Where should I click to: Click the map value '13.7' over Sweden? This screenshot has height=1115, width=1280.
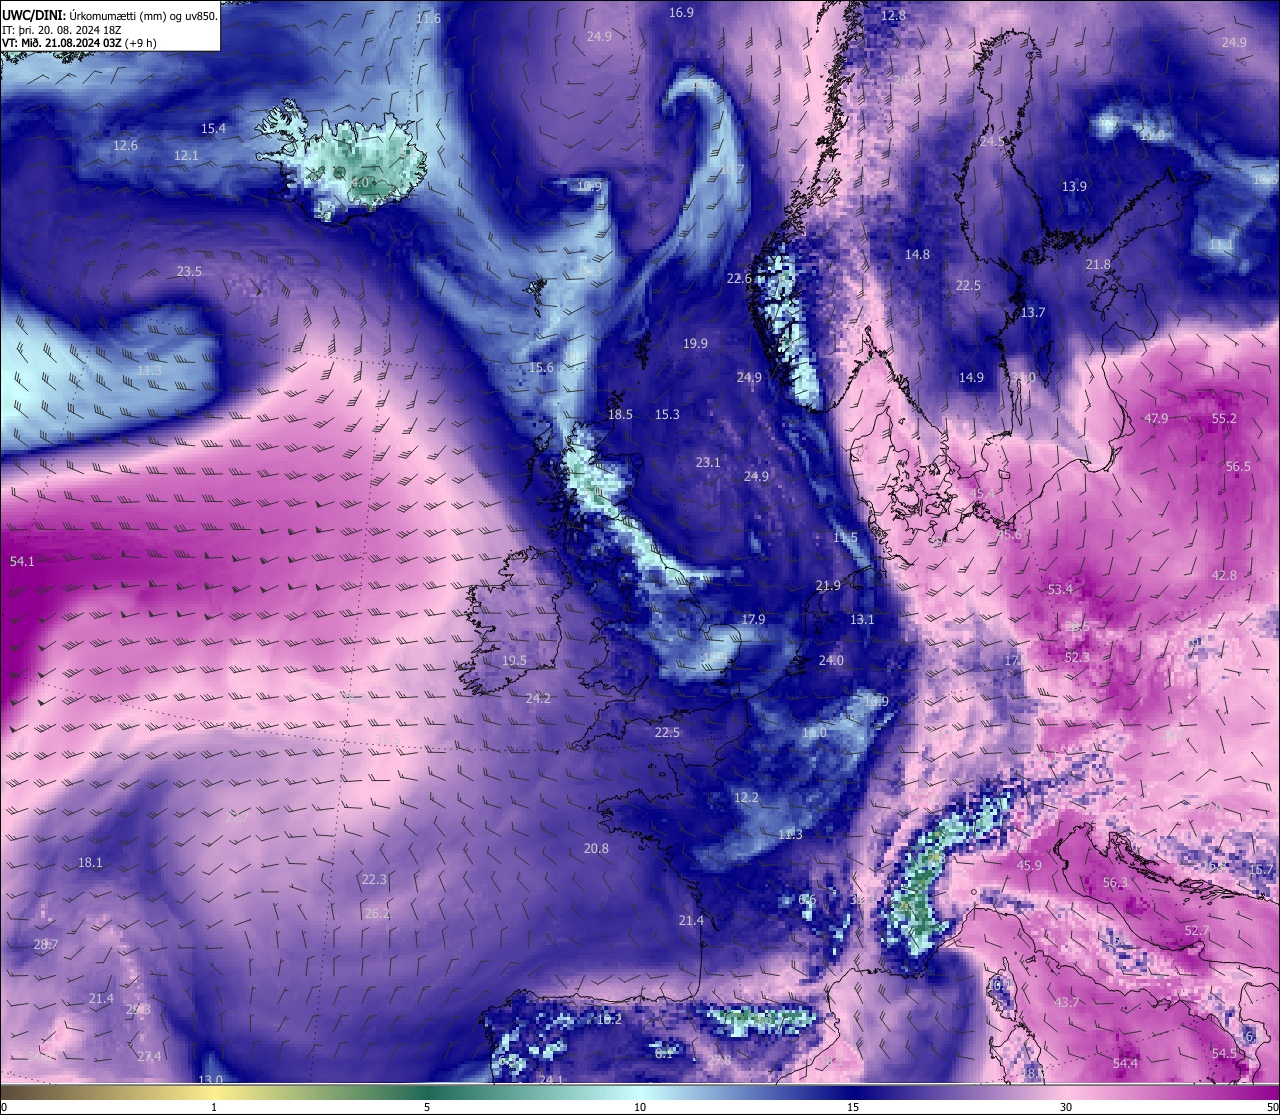1033,313
